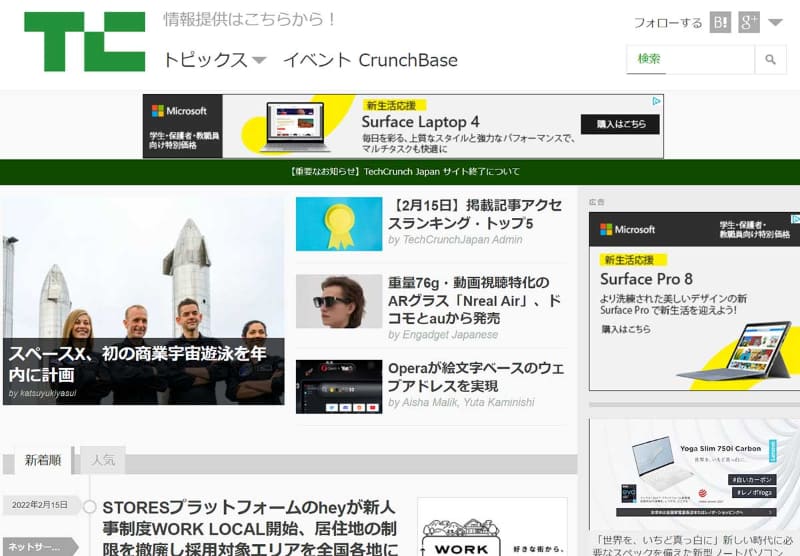Switch to the 人気 tab
The image size is (800, 556).
103,460
